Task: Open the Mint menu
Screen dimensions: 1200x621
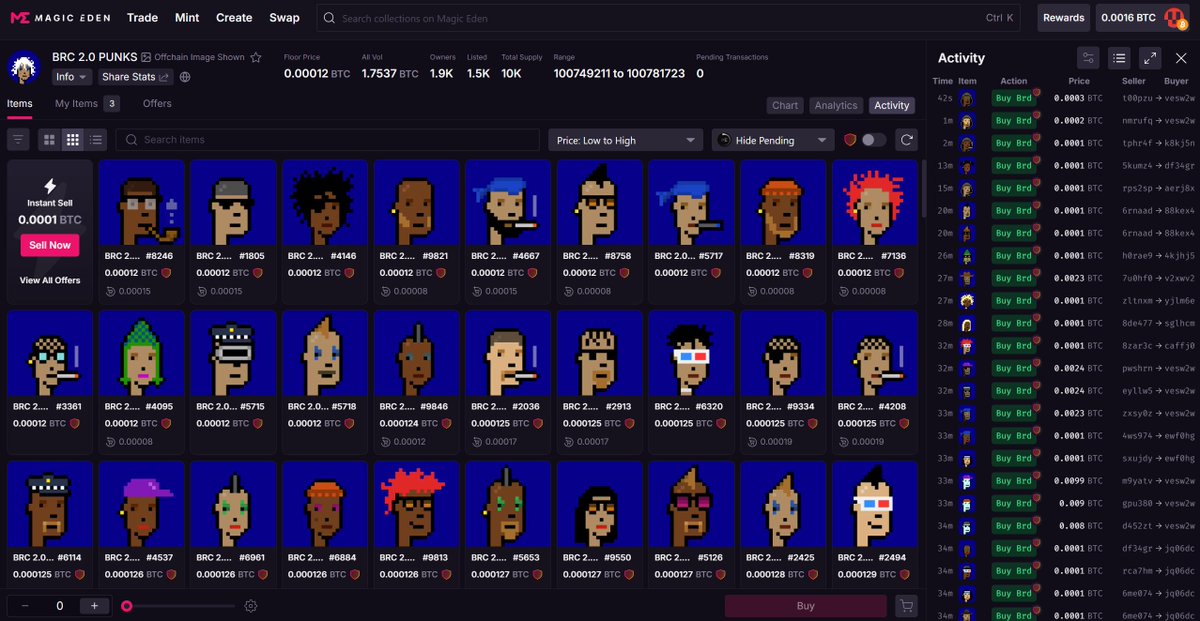Action: tap(187, 17)
